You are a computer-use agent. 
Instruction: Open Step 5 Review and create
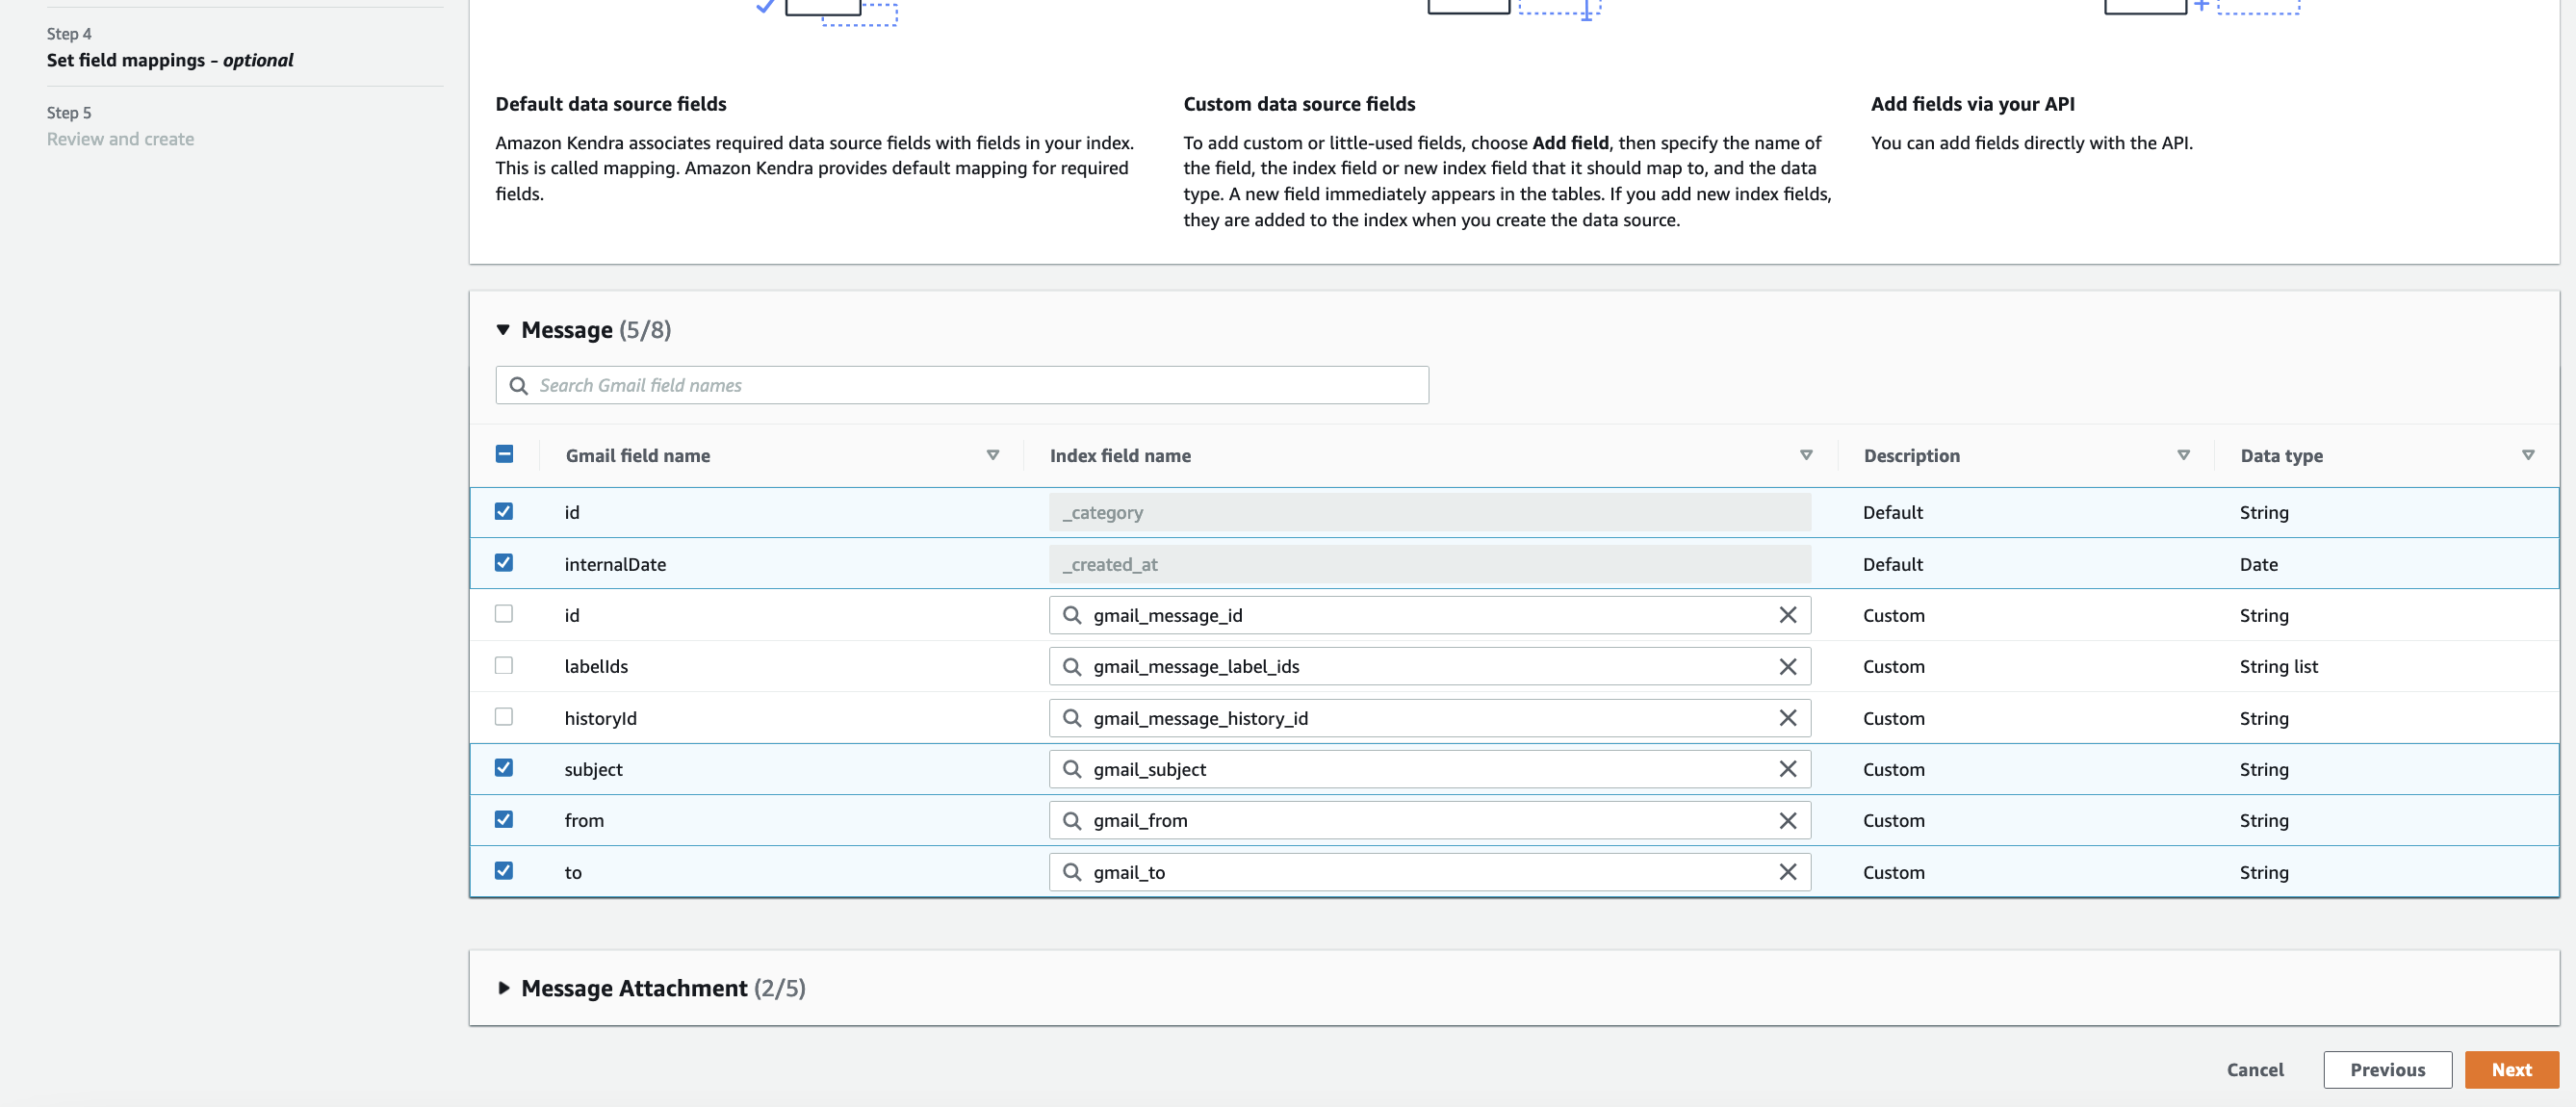pos(120,139)
